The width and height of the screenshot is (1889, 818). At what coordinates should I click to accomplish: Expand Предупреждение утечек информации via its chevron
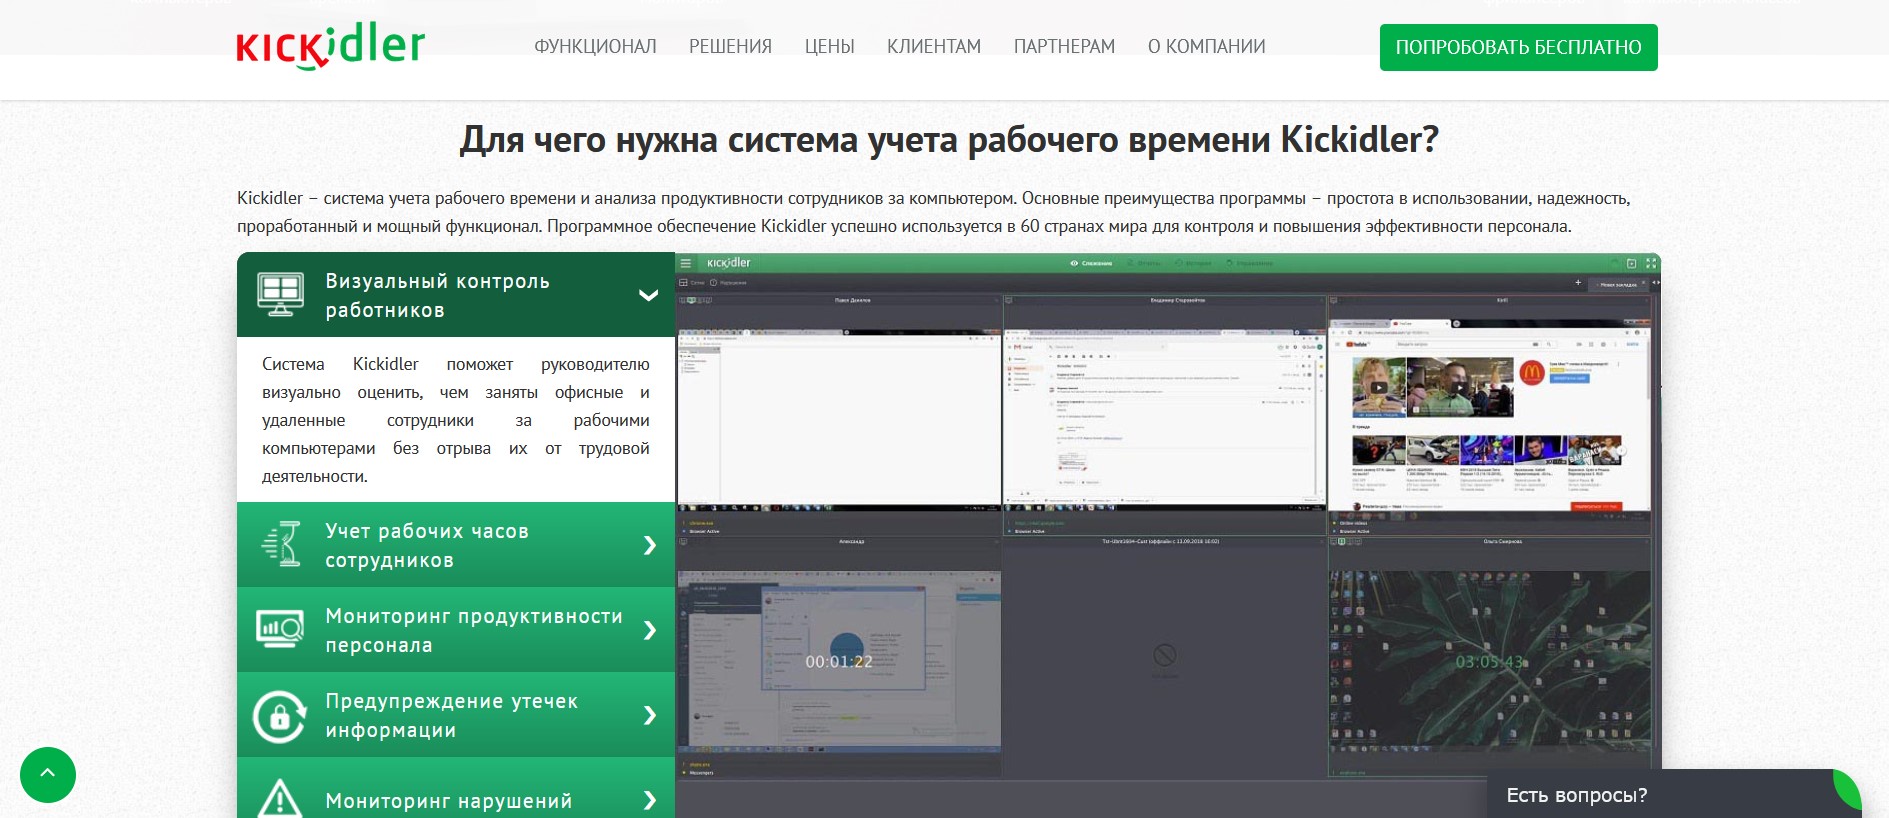pos(649,715)
